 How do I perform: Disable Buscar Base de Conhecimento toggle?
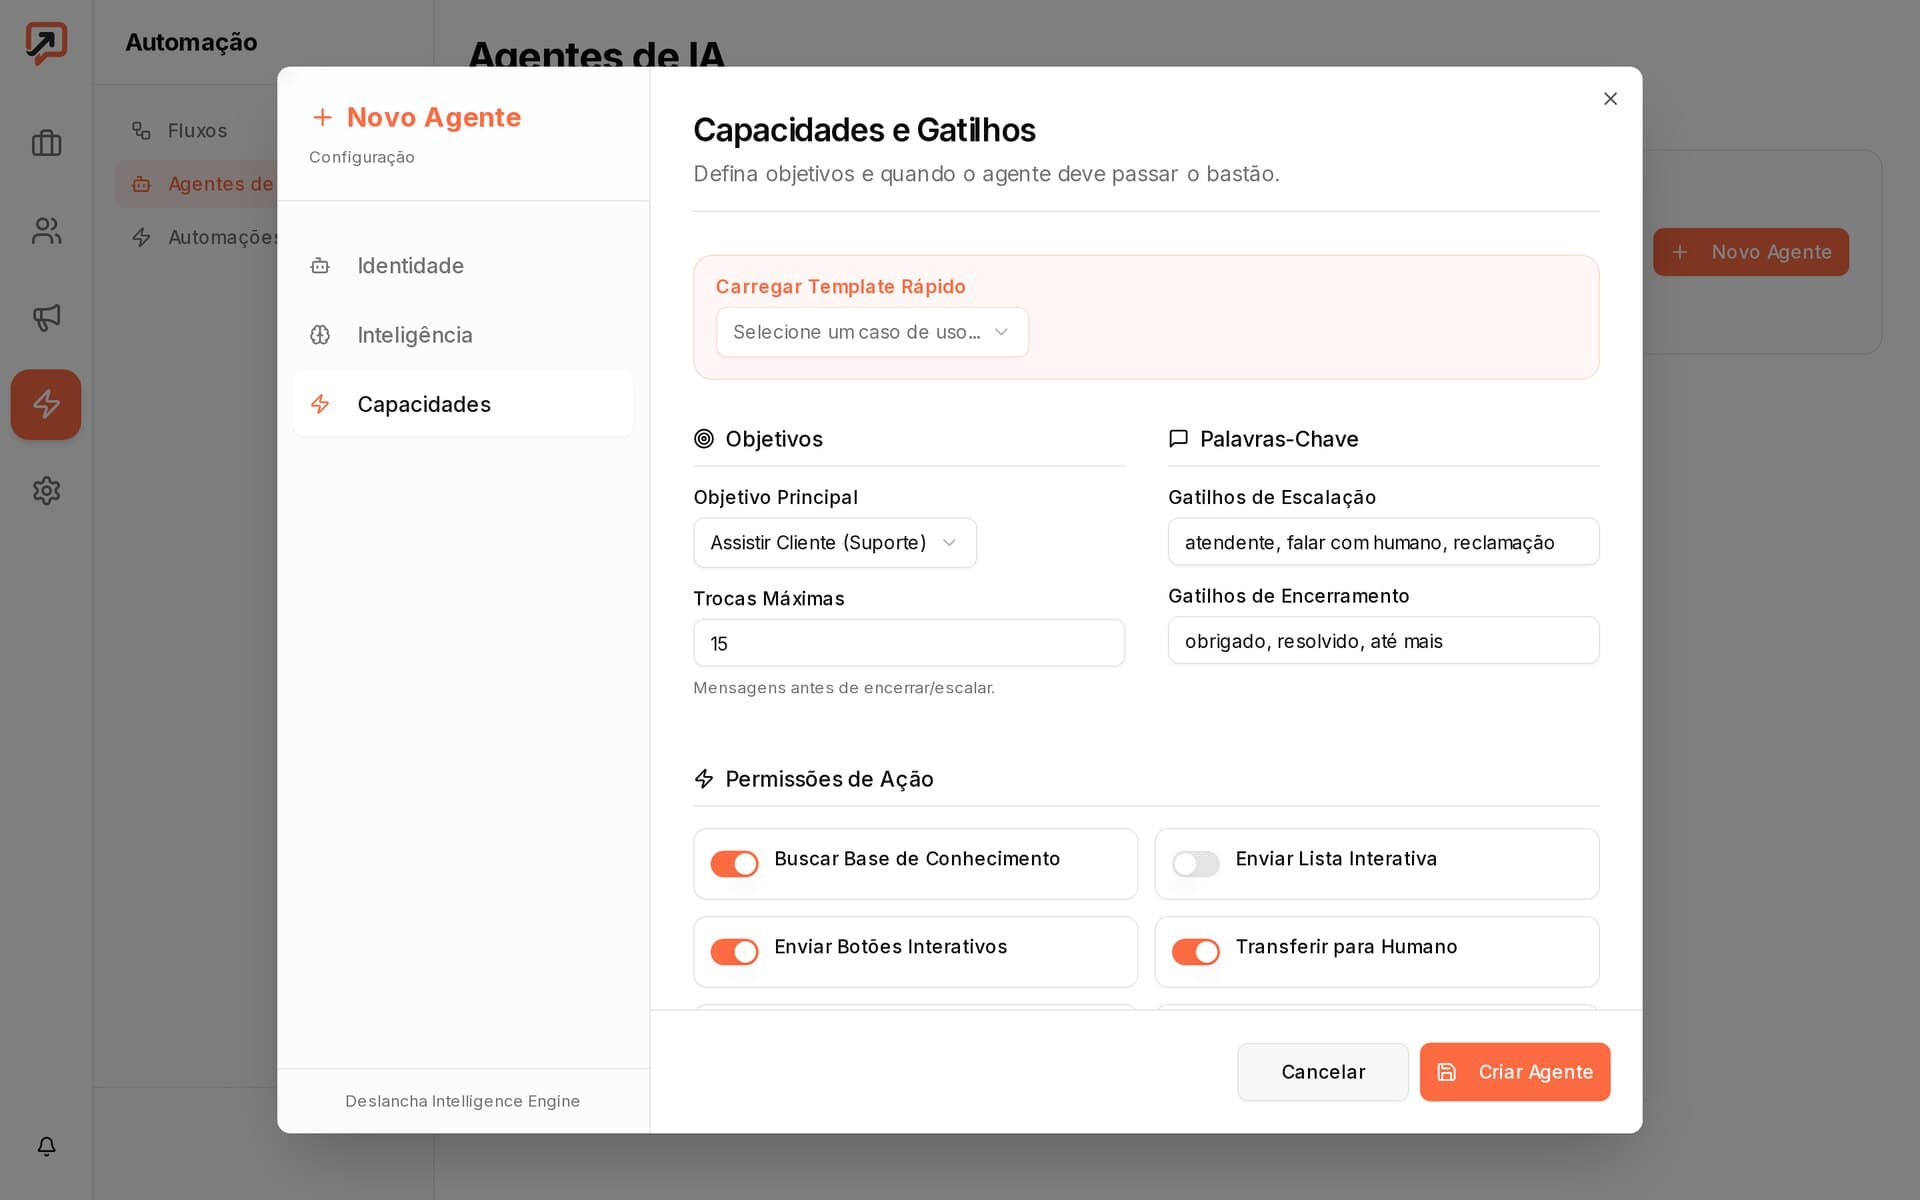pyautogui.click(x=734, y=864)
